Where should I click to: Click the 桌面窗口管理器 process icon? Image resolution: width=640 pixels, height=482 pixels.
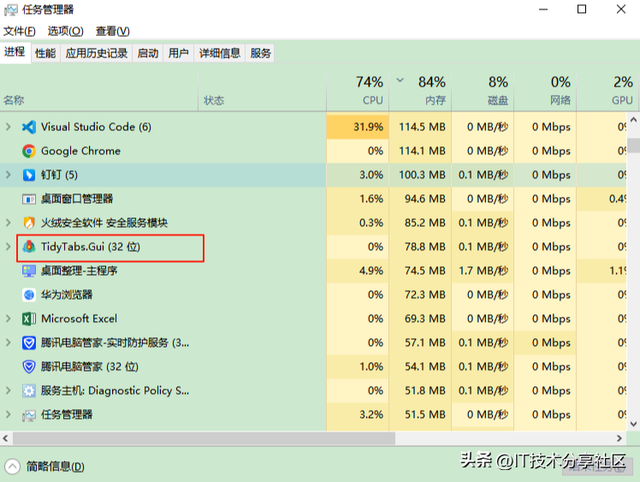click(29, 199)
